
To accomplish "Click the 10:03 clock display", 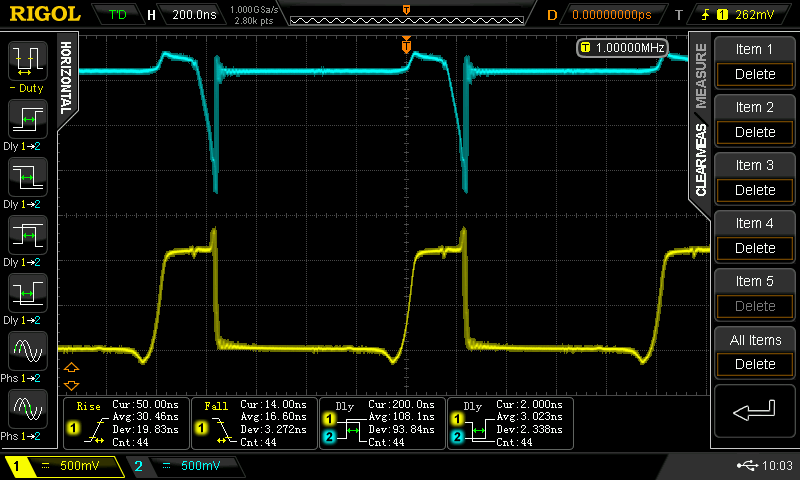I will click(x=777, y=465).
